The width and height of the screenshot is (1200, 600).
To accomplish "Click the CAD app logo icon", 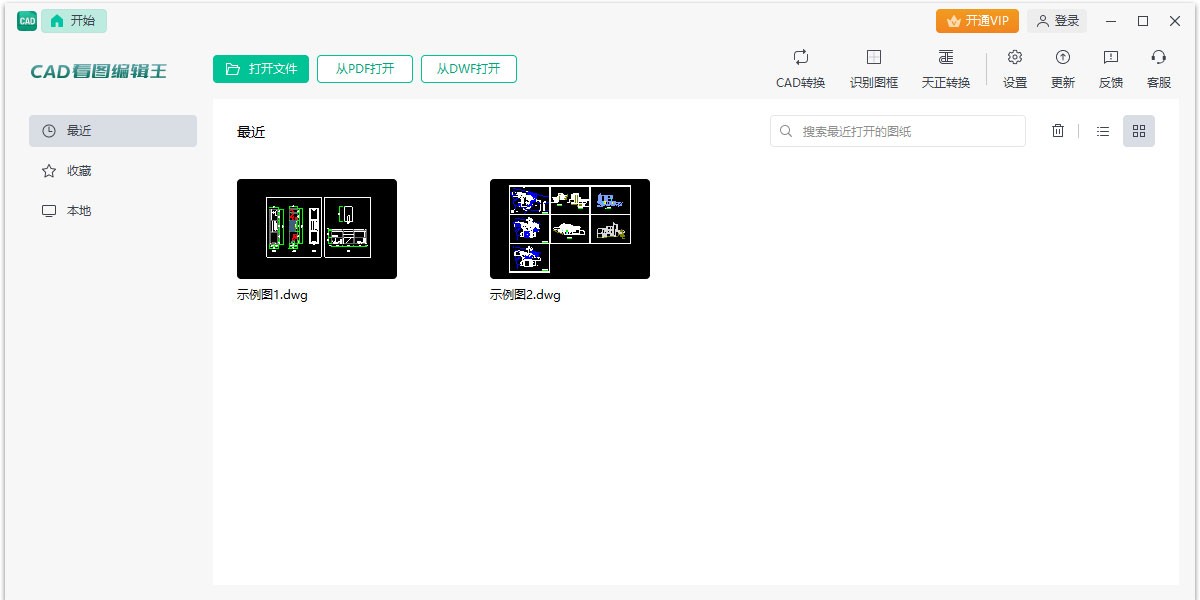I will [27, 21].
